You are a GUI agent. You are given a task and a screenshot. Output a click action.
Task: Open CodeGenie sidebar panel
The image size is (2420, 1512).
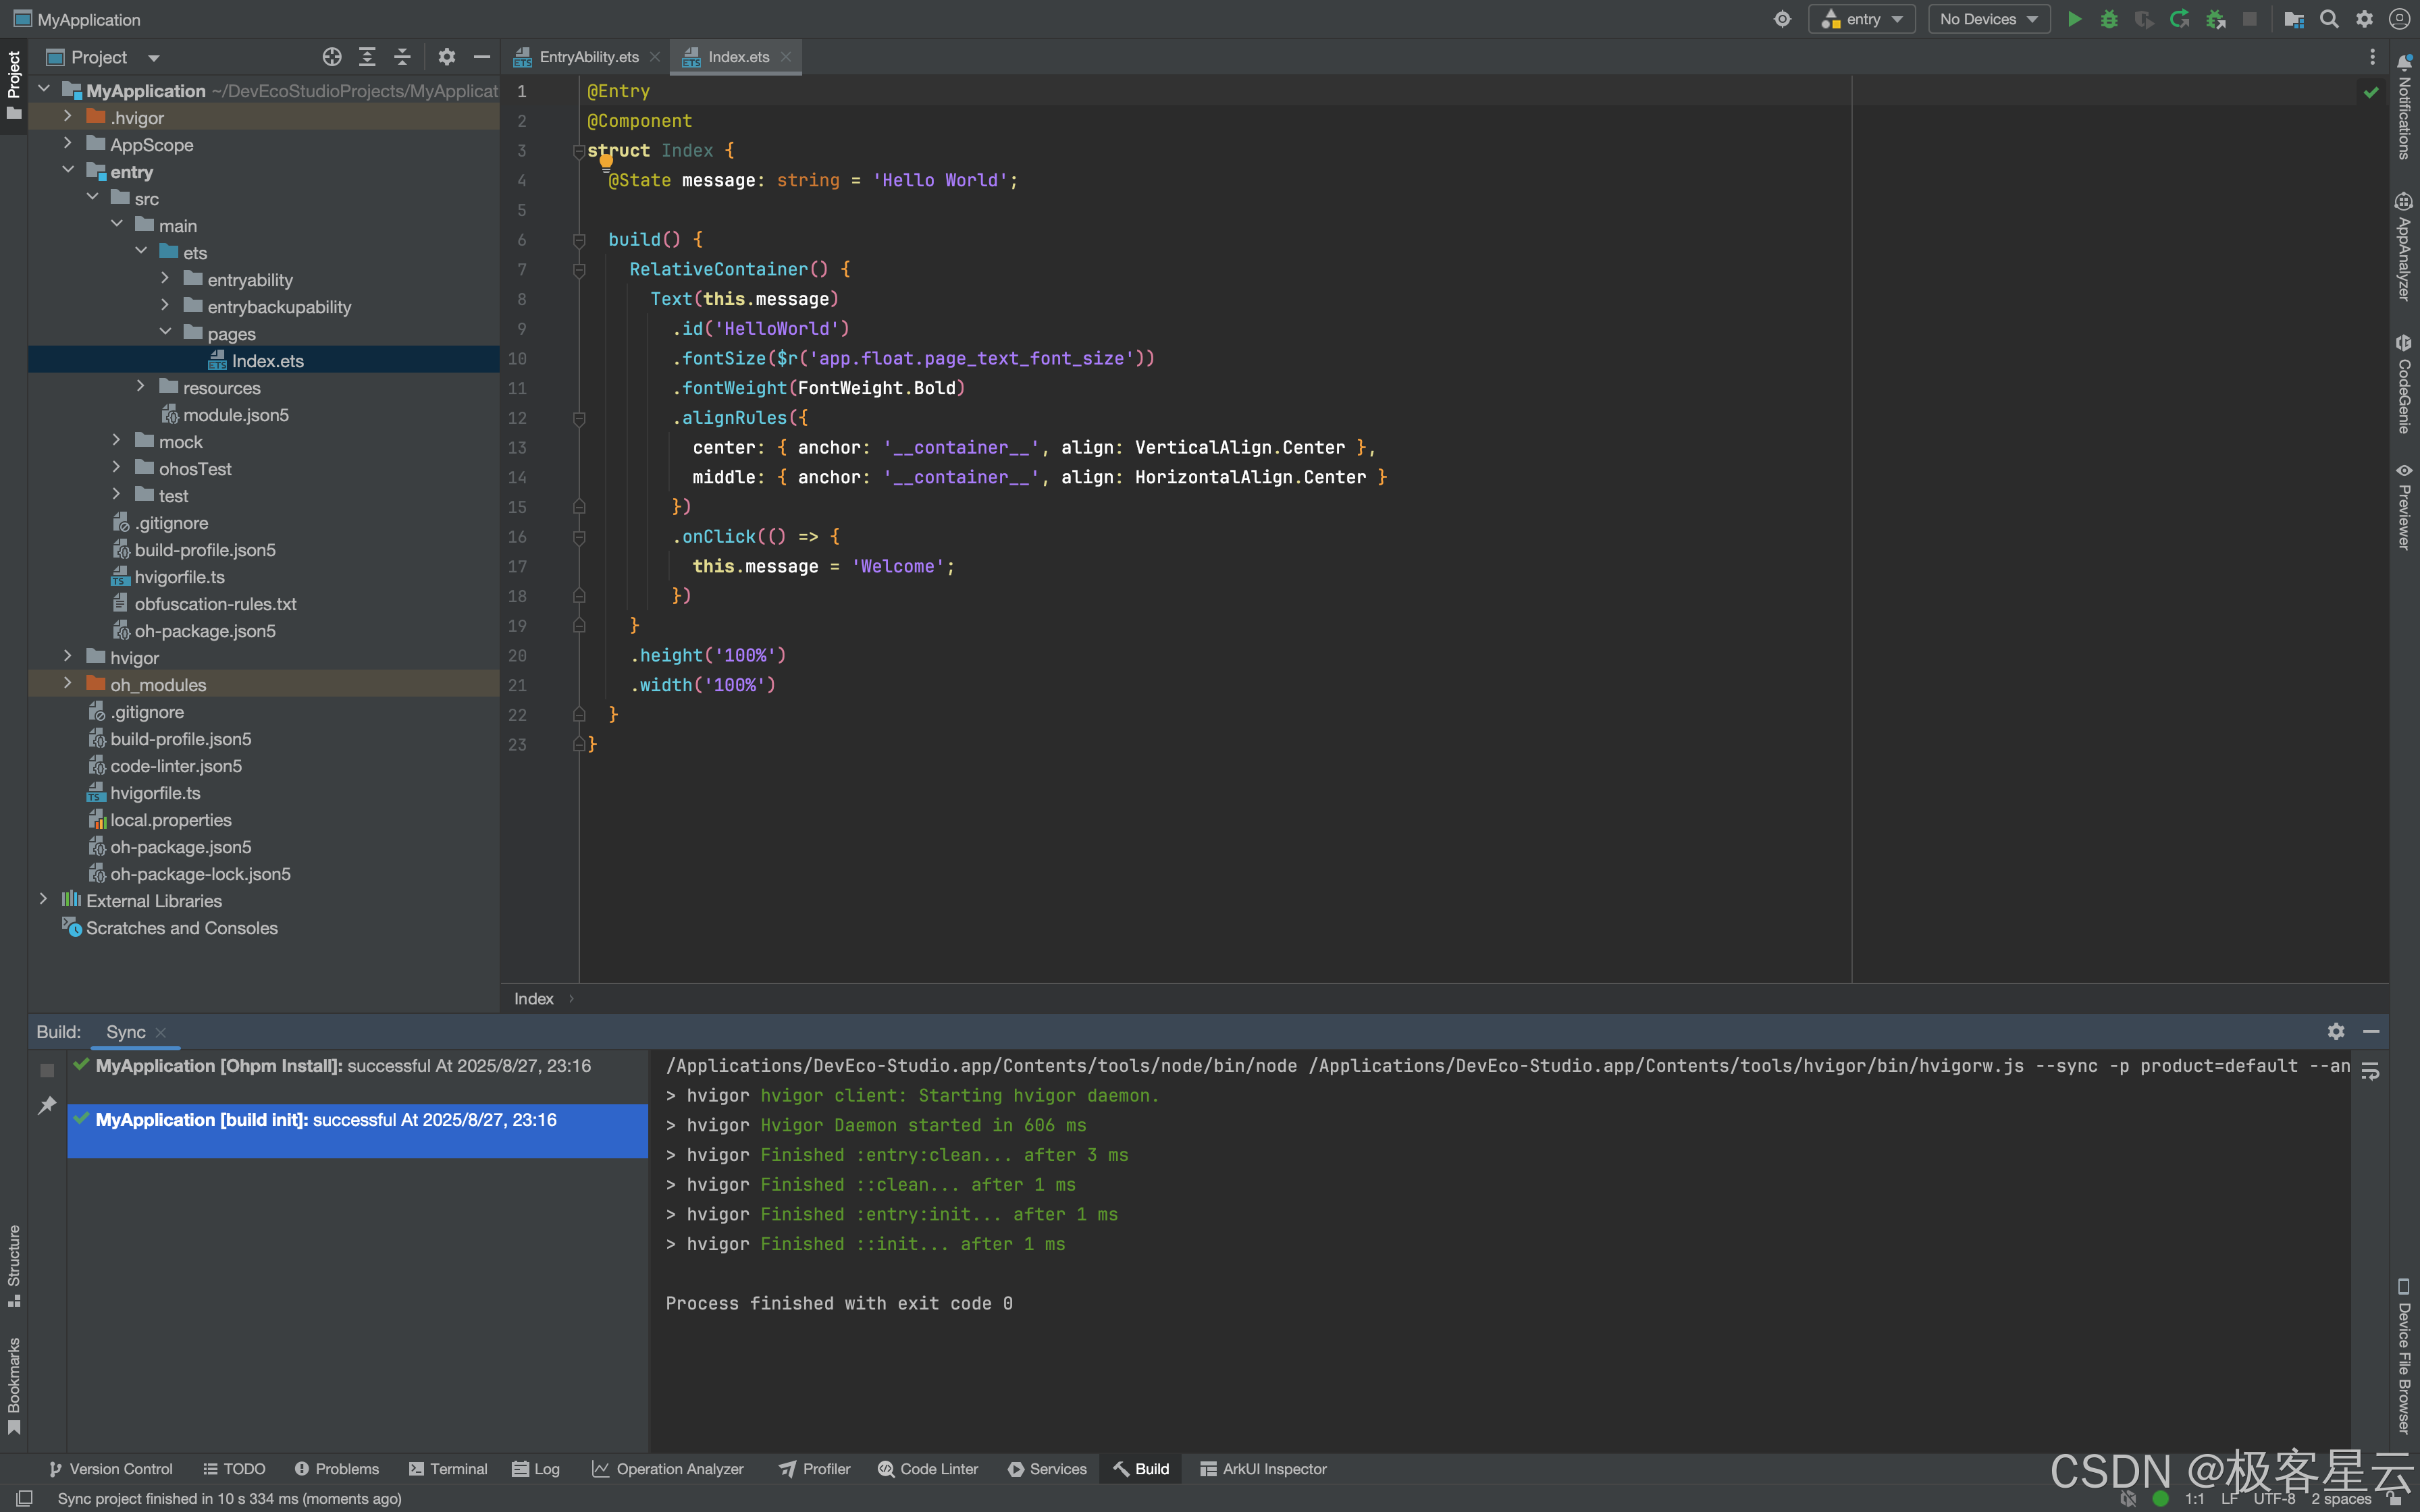point(2404,383)
